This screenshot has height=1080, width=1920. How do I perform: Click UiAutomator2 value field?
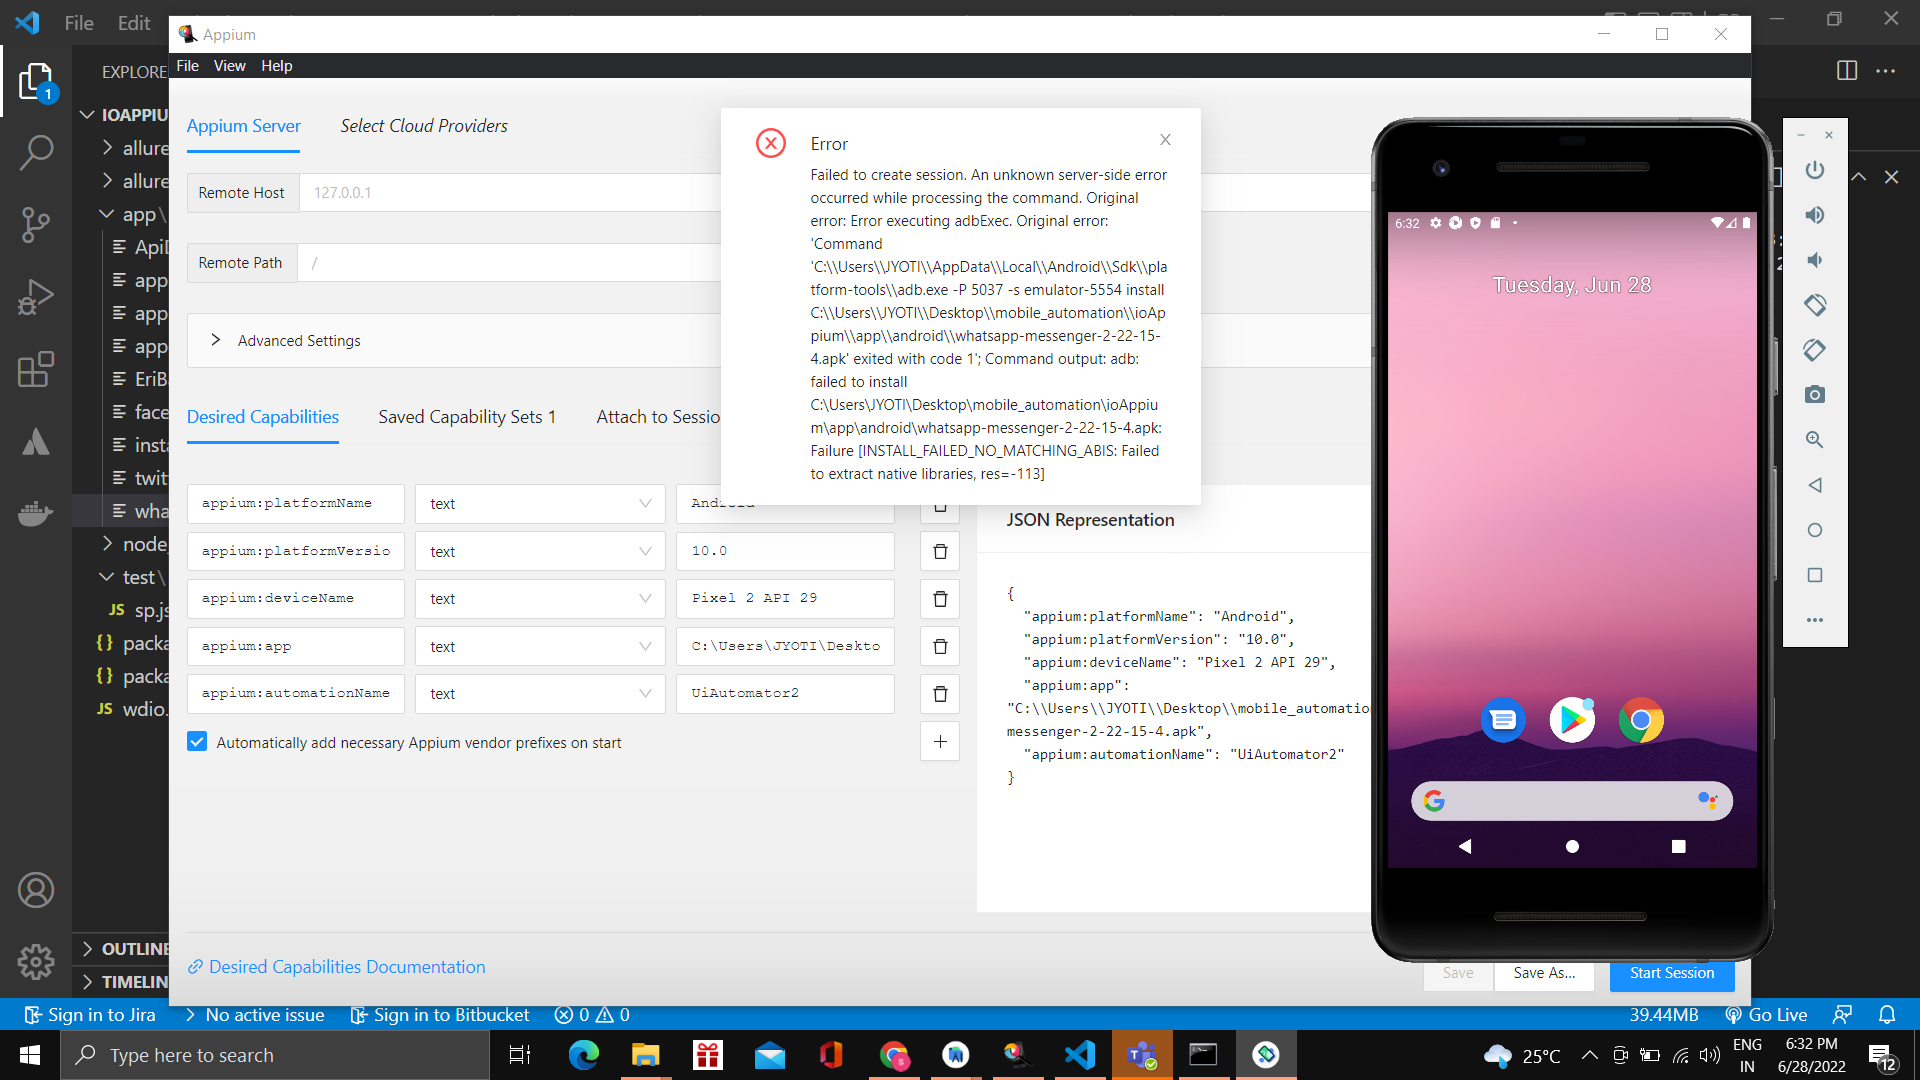(785, 694)
